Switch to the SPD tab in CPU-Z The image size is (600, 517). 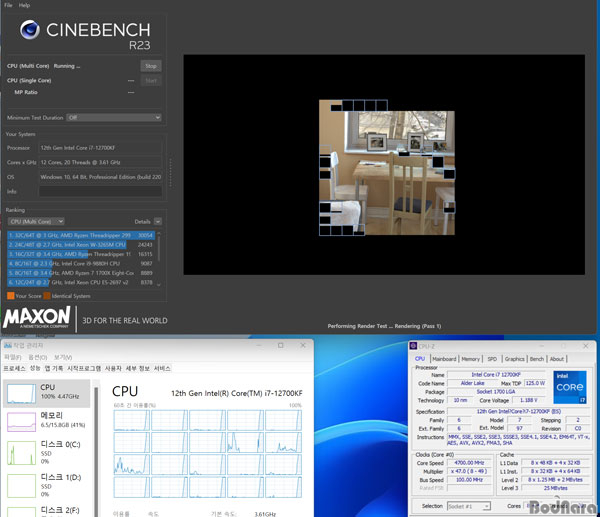492,359
